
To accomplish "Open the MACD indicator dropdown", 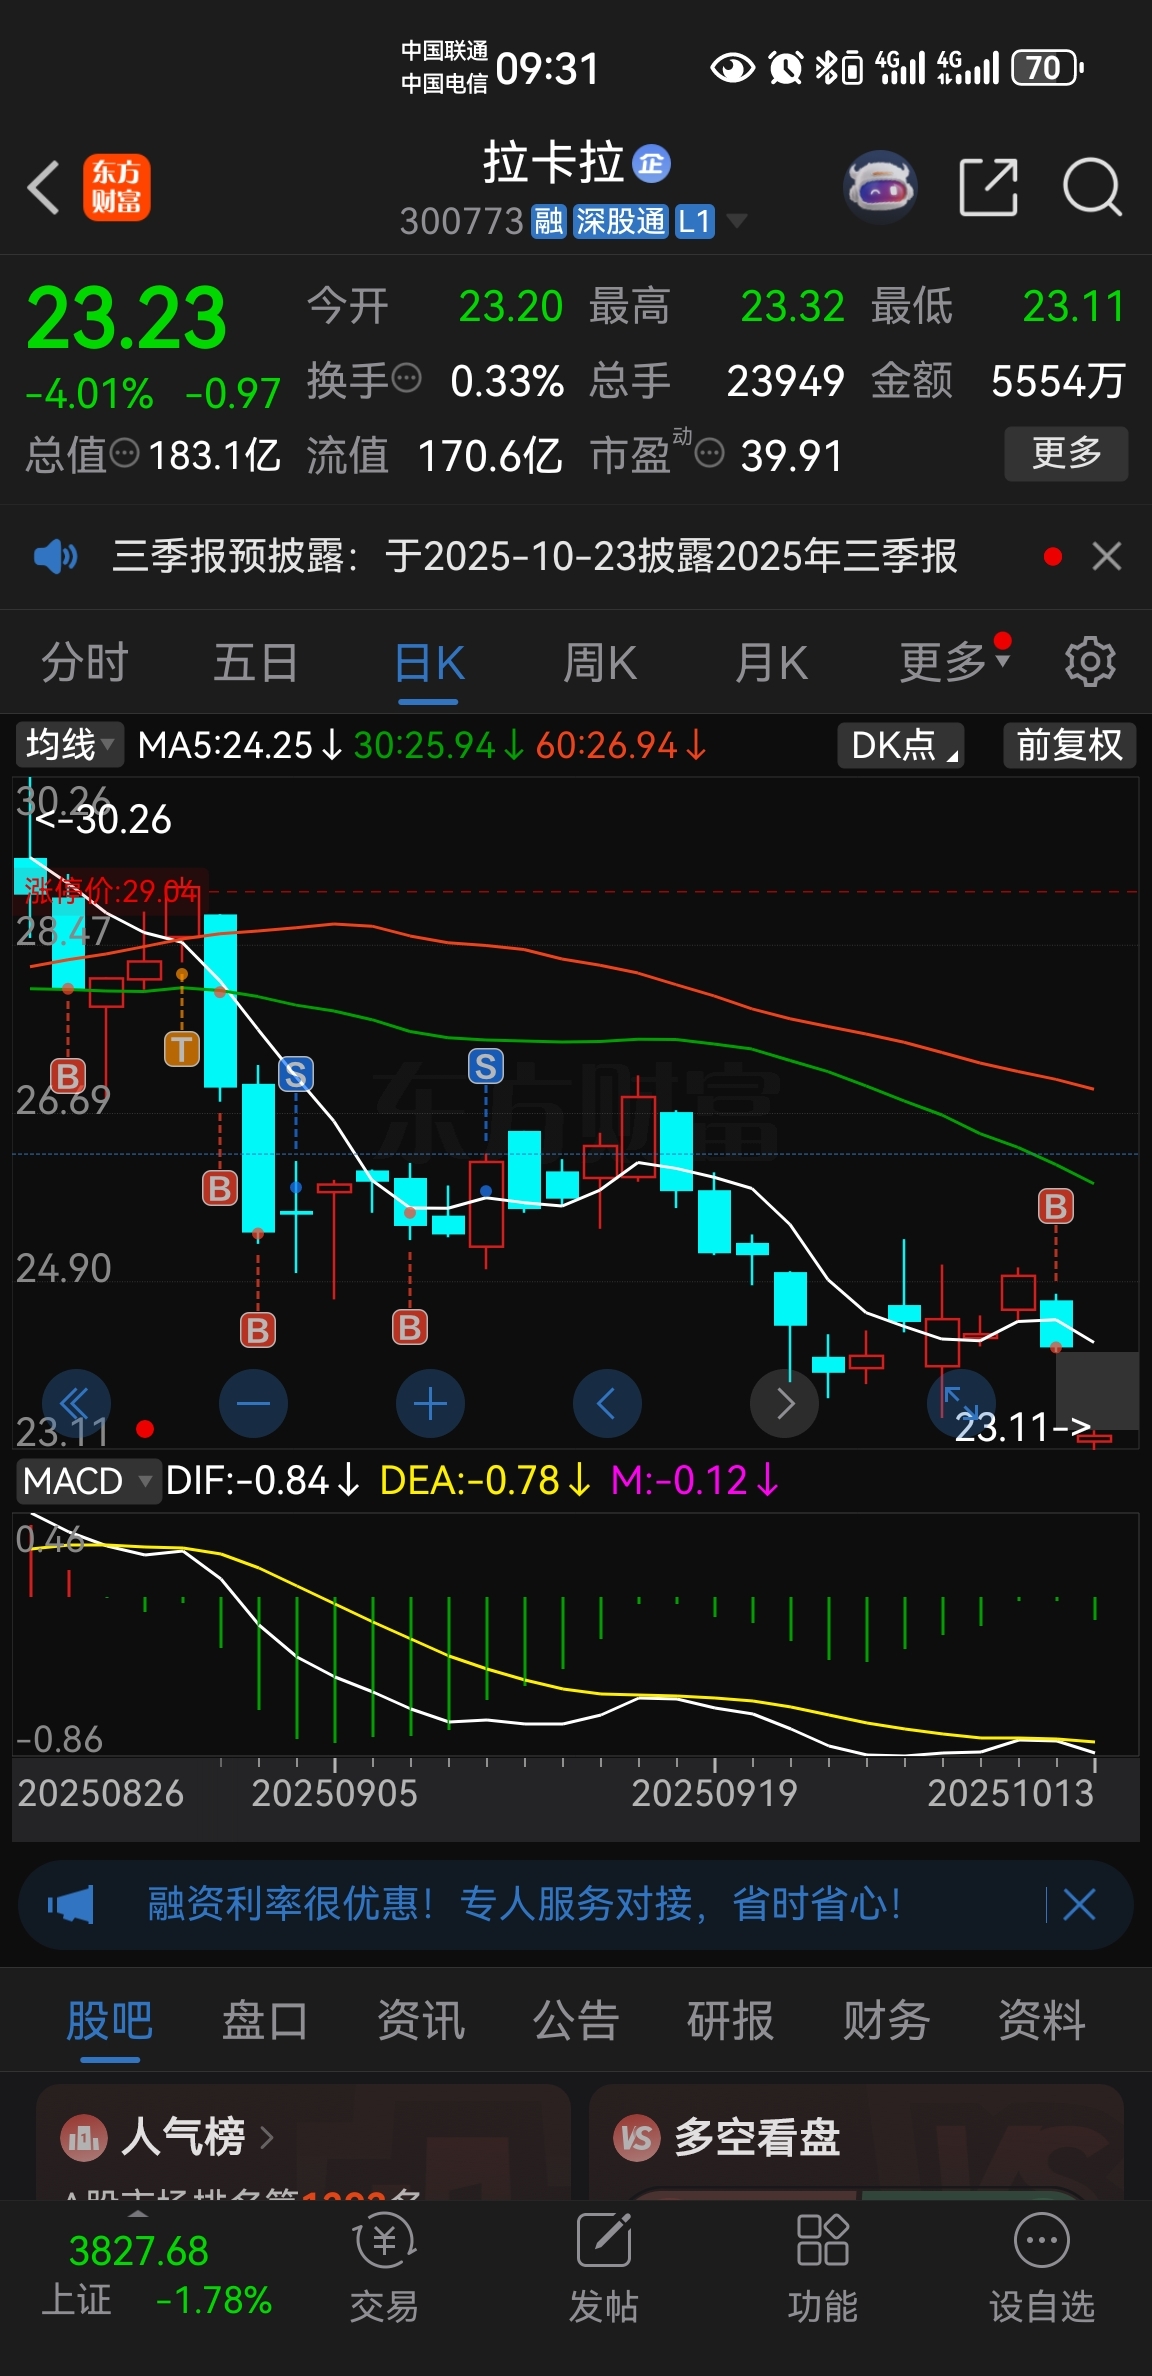I will (x=87, y=1480).
